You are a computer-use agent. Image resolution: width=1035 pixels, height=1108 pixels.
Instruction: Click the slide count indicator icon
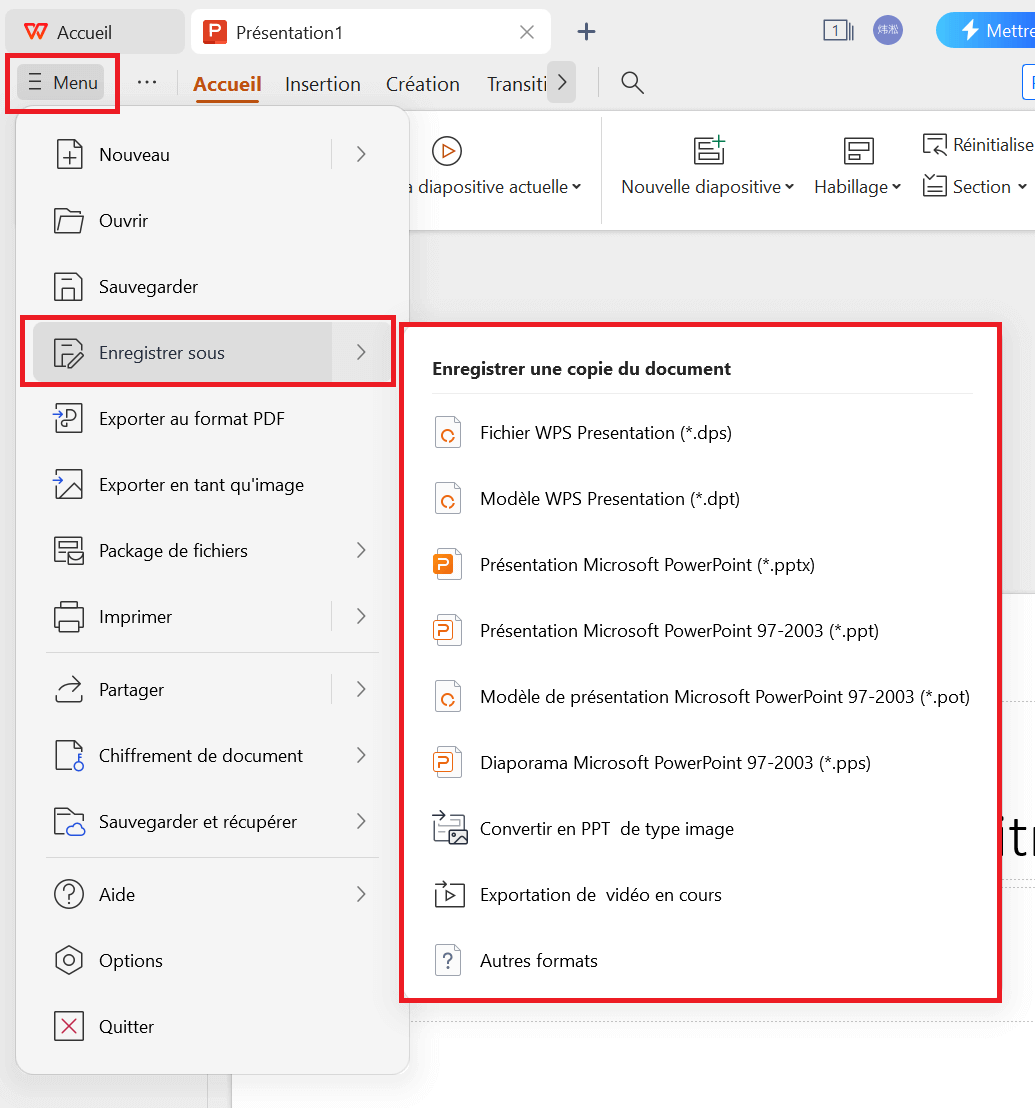click(838, 30)
